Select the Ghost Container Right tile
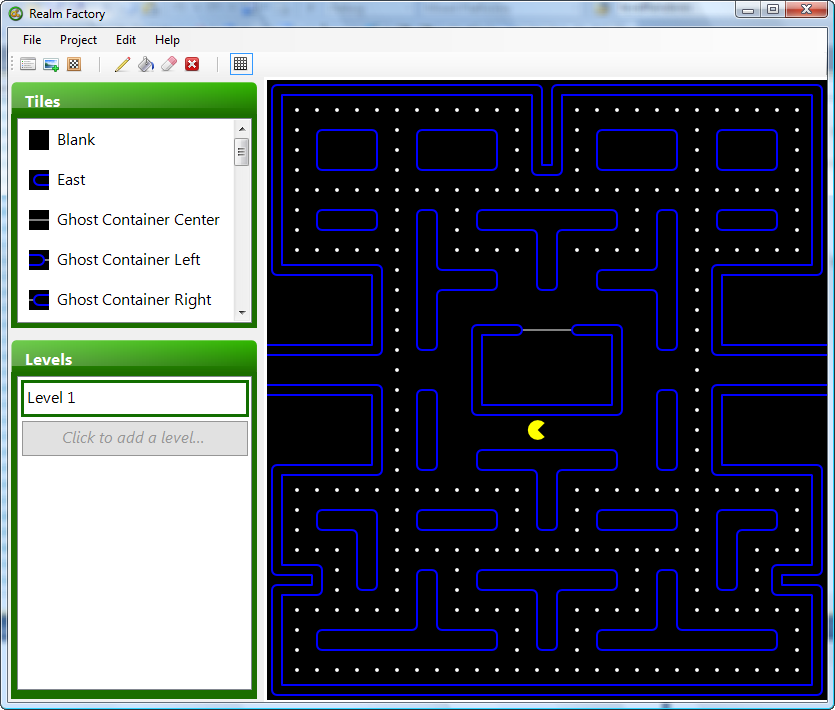The width and height of the screenshot is (835, 710). (x=126, y=300)
